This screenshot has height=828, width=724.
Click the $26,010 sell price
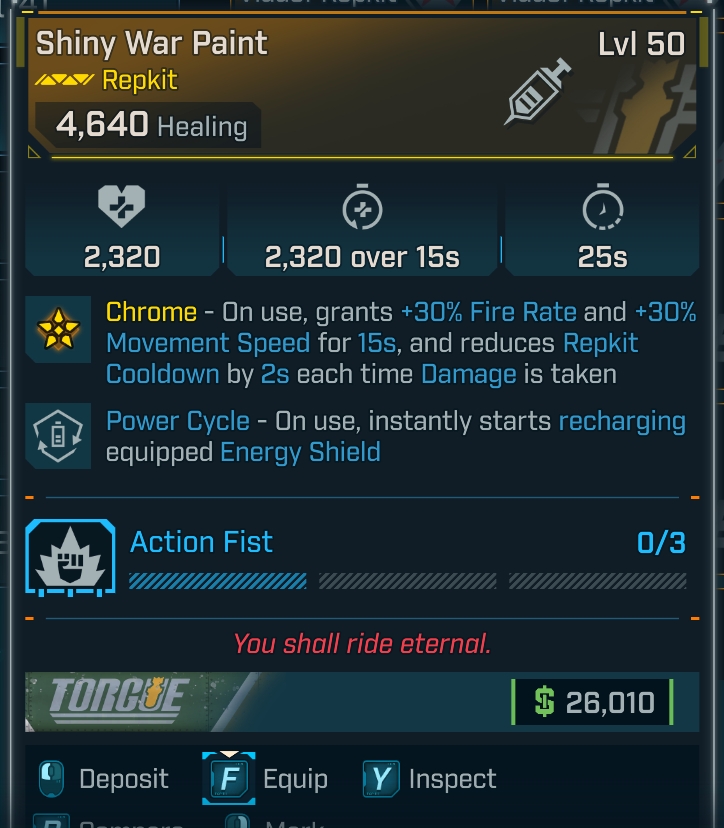(592, 702)
